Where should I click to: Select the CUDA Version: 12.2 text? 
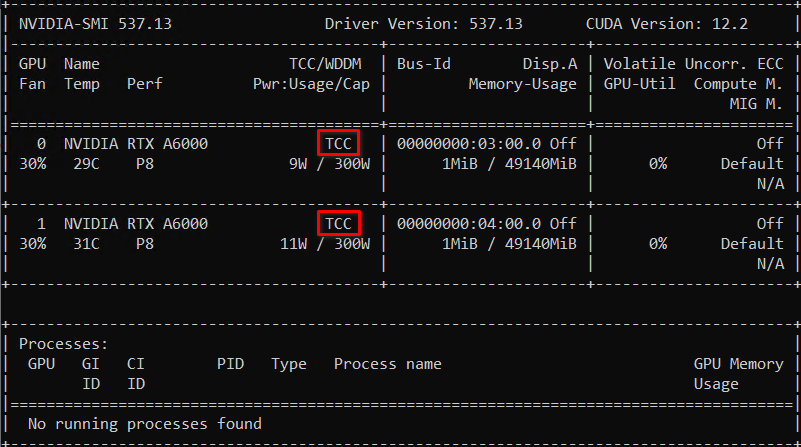tap(667, 24)
